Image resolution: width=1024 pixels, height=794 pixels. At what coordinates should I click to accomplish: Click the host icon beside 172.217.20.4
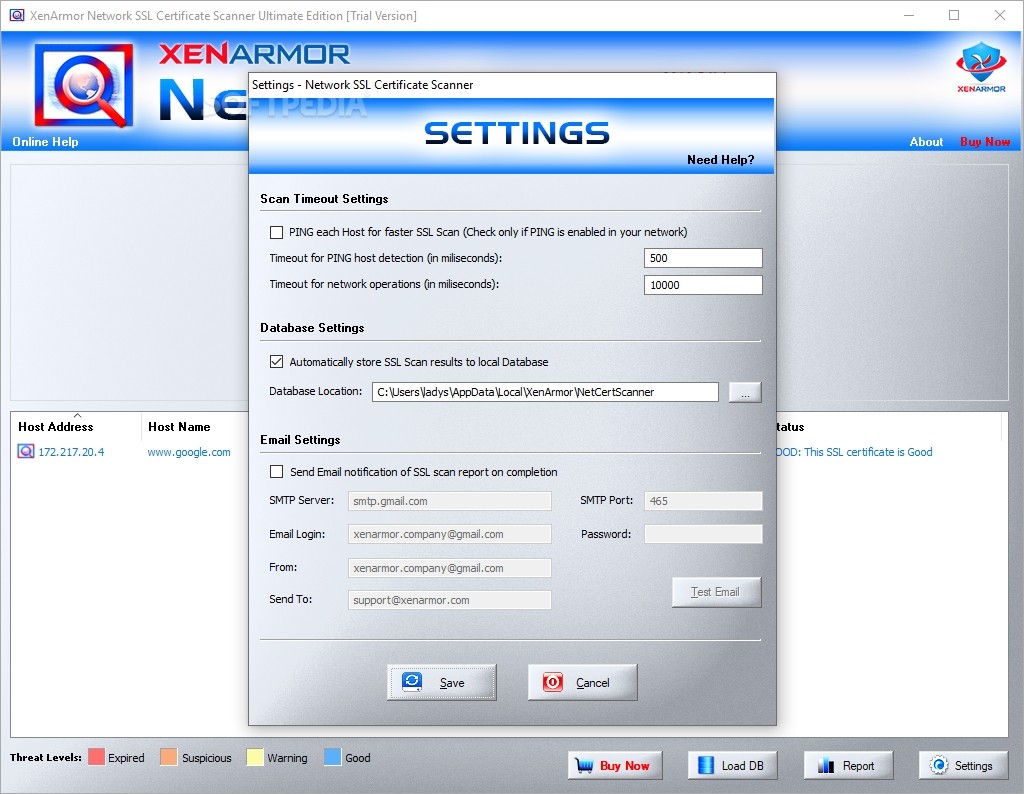click(x=25, y=451)
